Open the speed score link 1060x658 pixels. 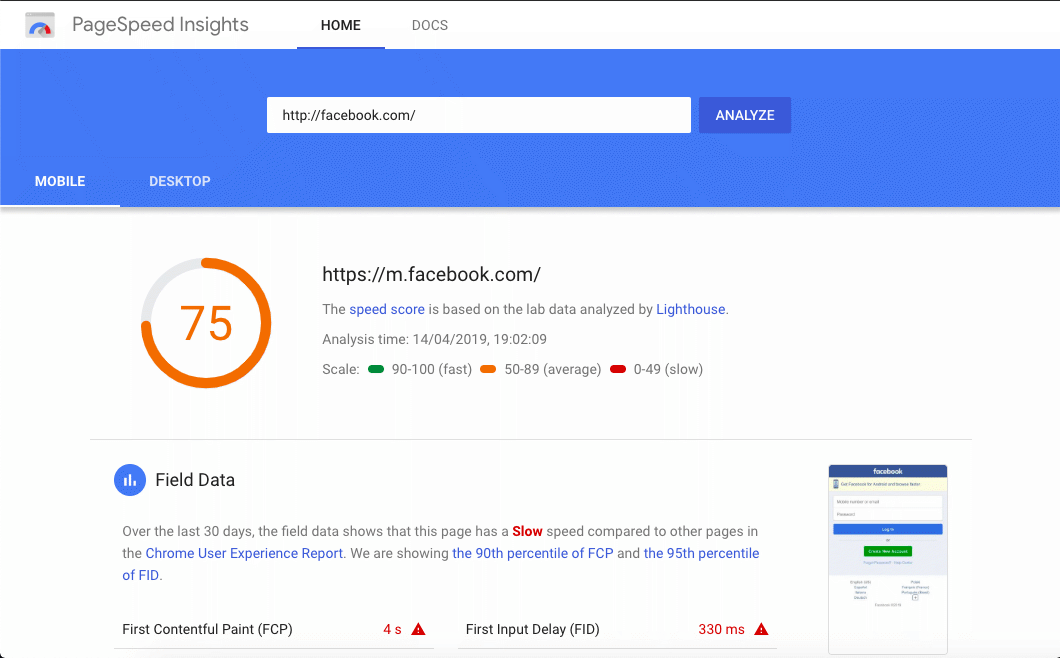tap(387, 309)
